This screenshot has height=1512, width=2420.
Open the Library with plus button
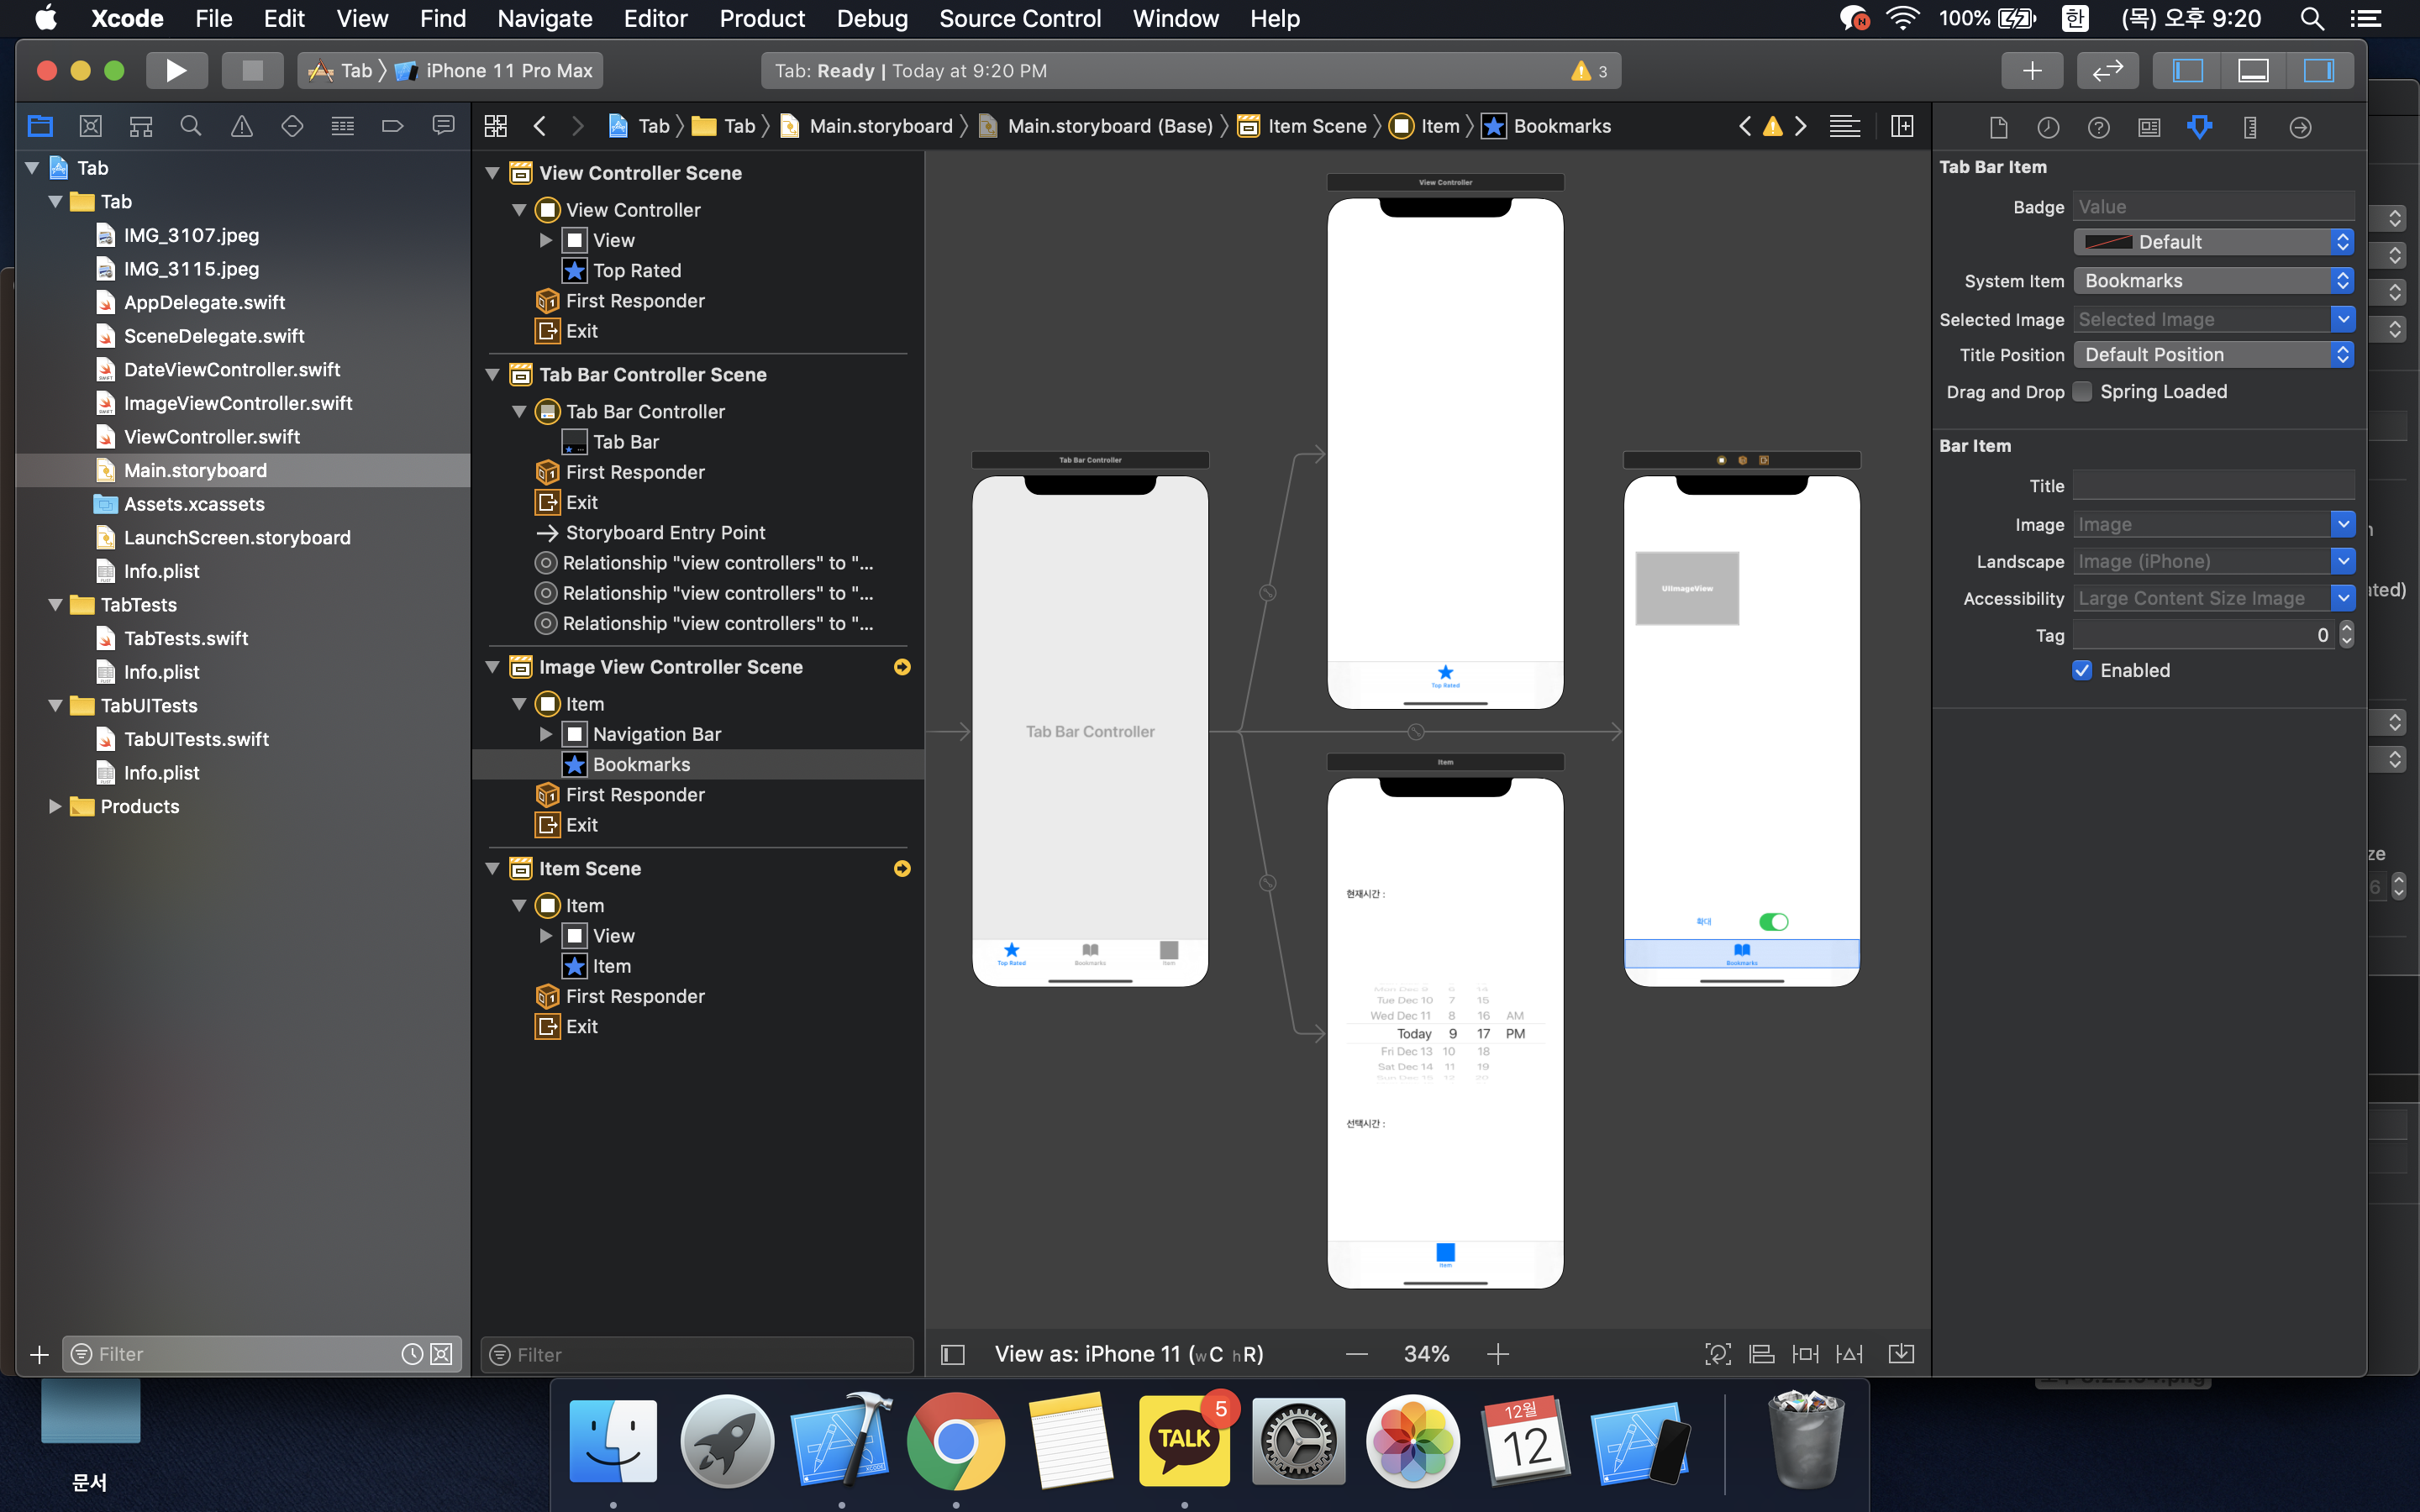(x=2031, y=71)
